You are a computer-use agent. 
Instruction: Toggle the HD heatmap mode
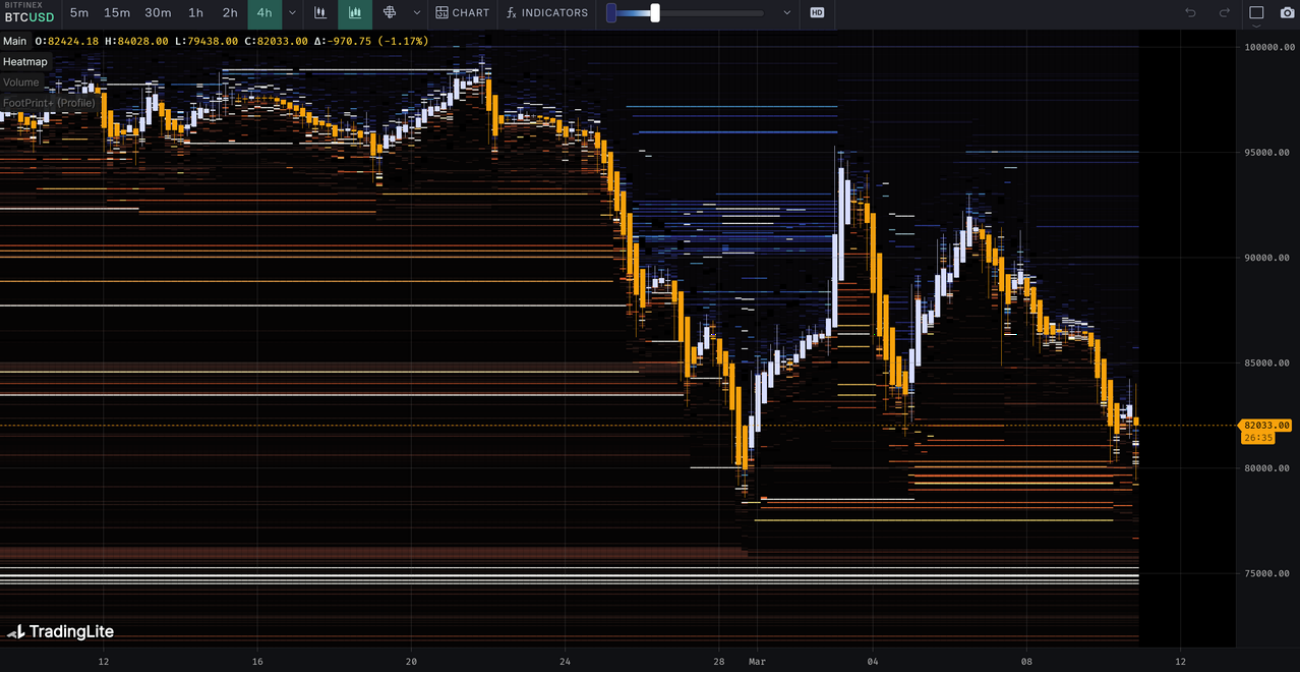tap(817, 13)
